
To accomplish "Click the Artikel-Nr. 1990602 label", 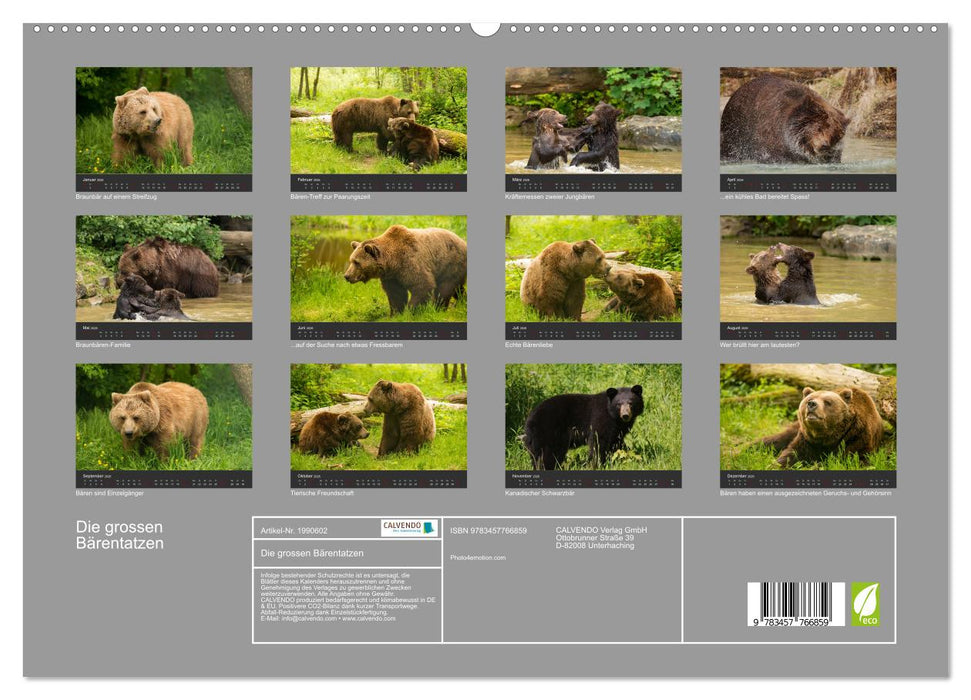I will (x=297, y=530).
